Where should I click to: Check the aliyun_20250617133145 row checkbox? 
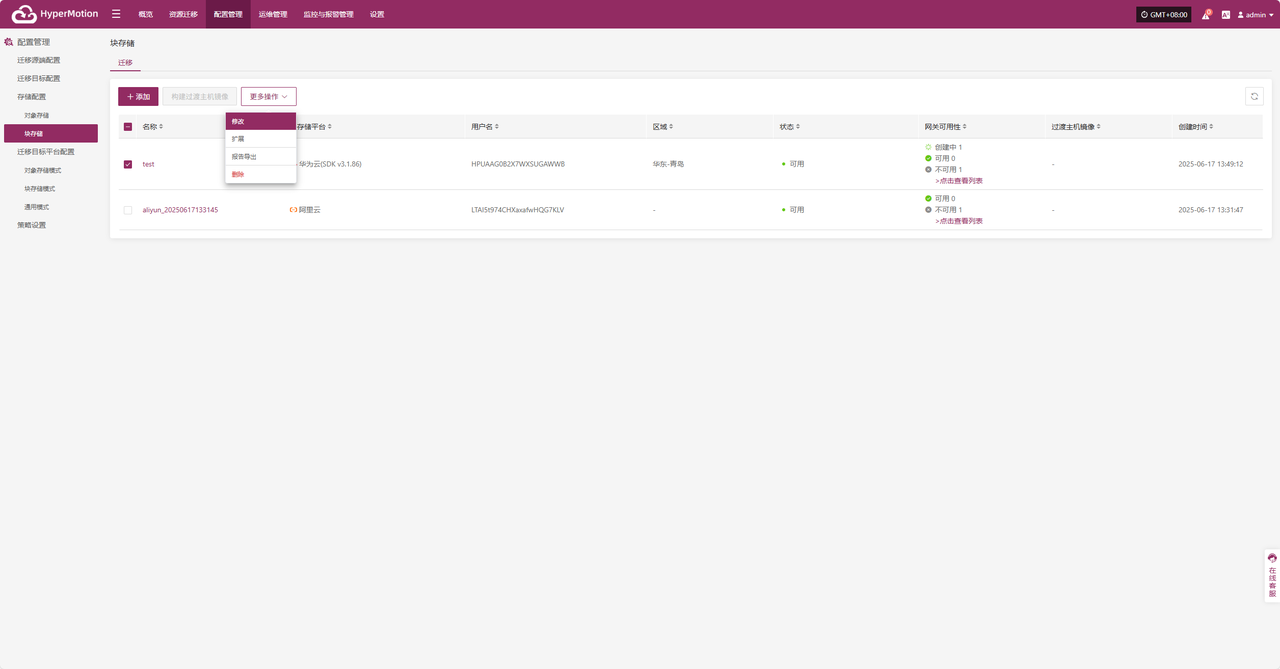tap(127, 210)
